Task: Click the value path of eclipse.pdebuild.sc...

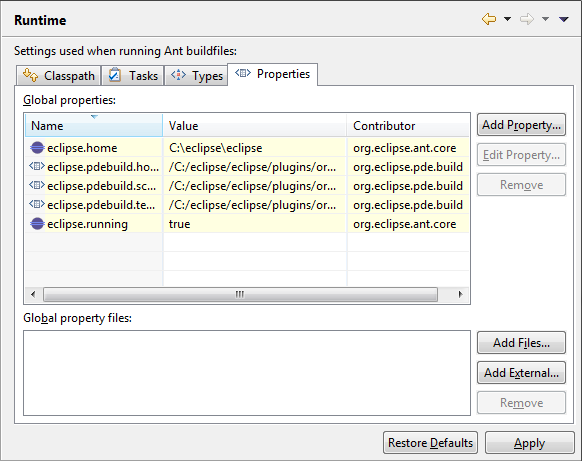Action: click(x=252, y=186)
